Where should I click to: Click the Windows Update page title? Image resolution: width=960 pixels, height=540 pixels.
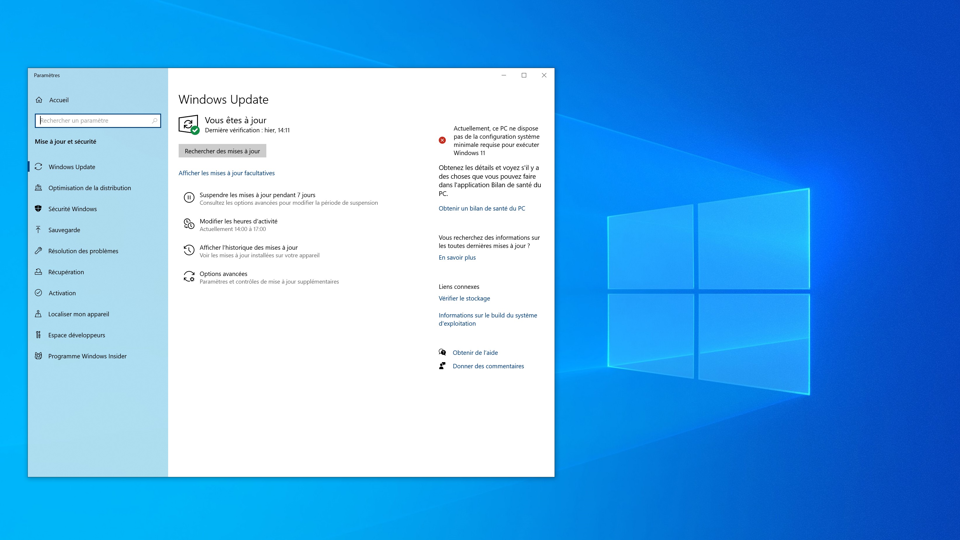tap(223, 99)
